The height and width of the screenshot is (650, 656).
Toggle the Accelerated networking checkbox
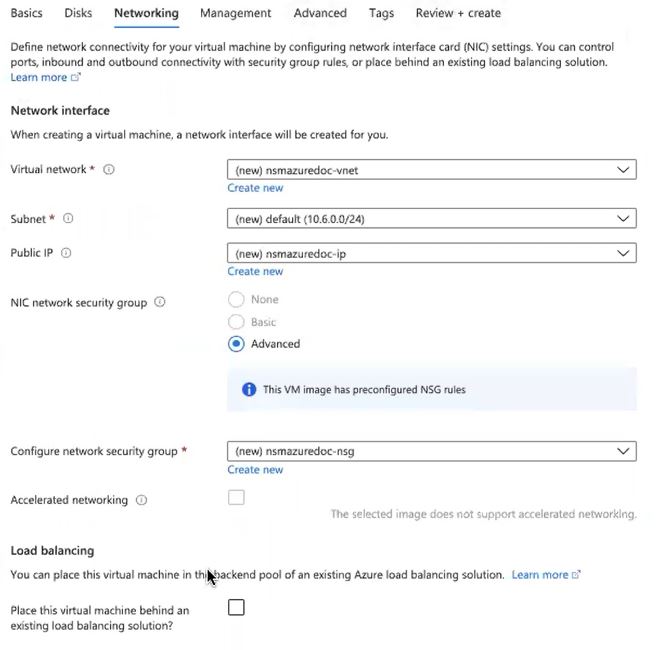[236, 498]
